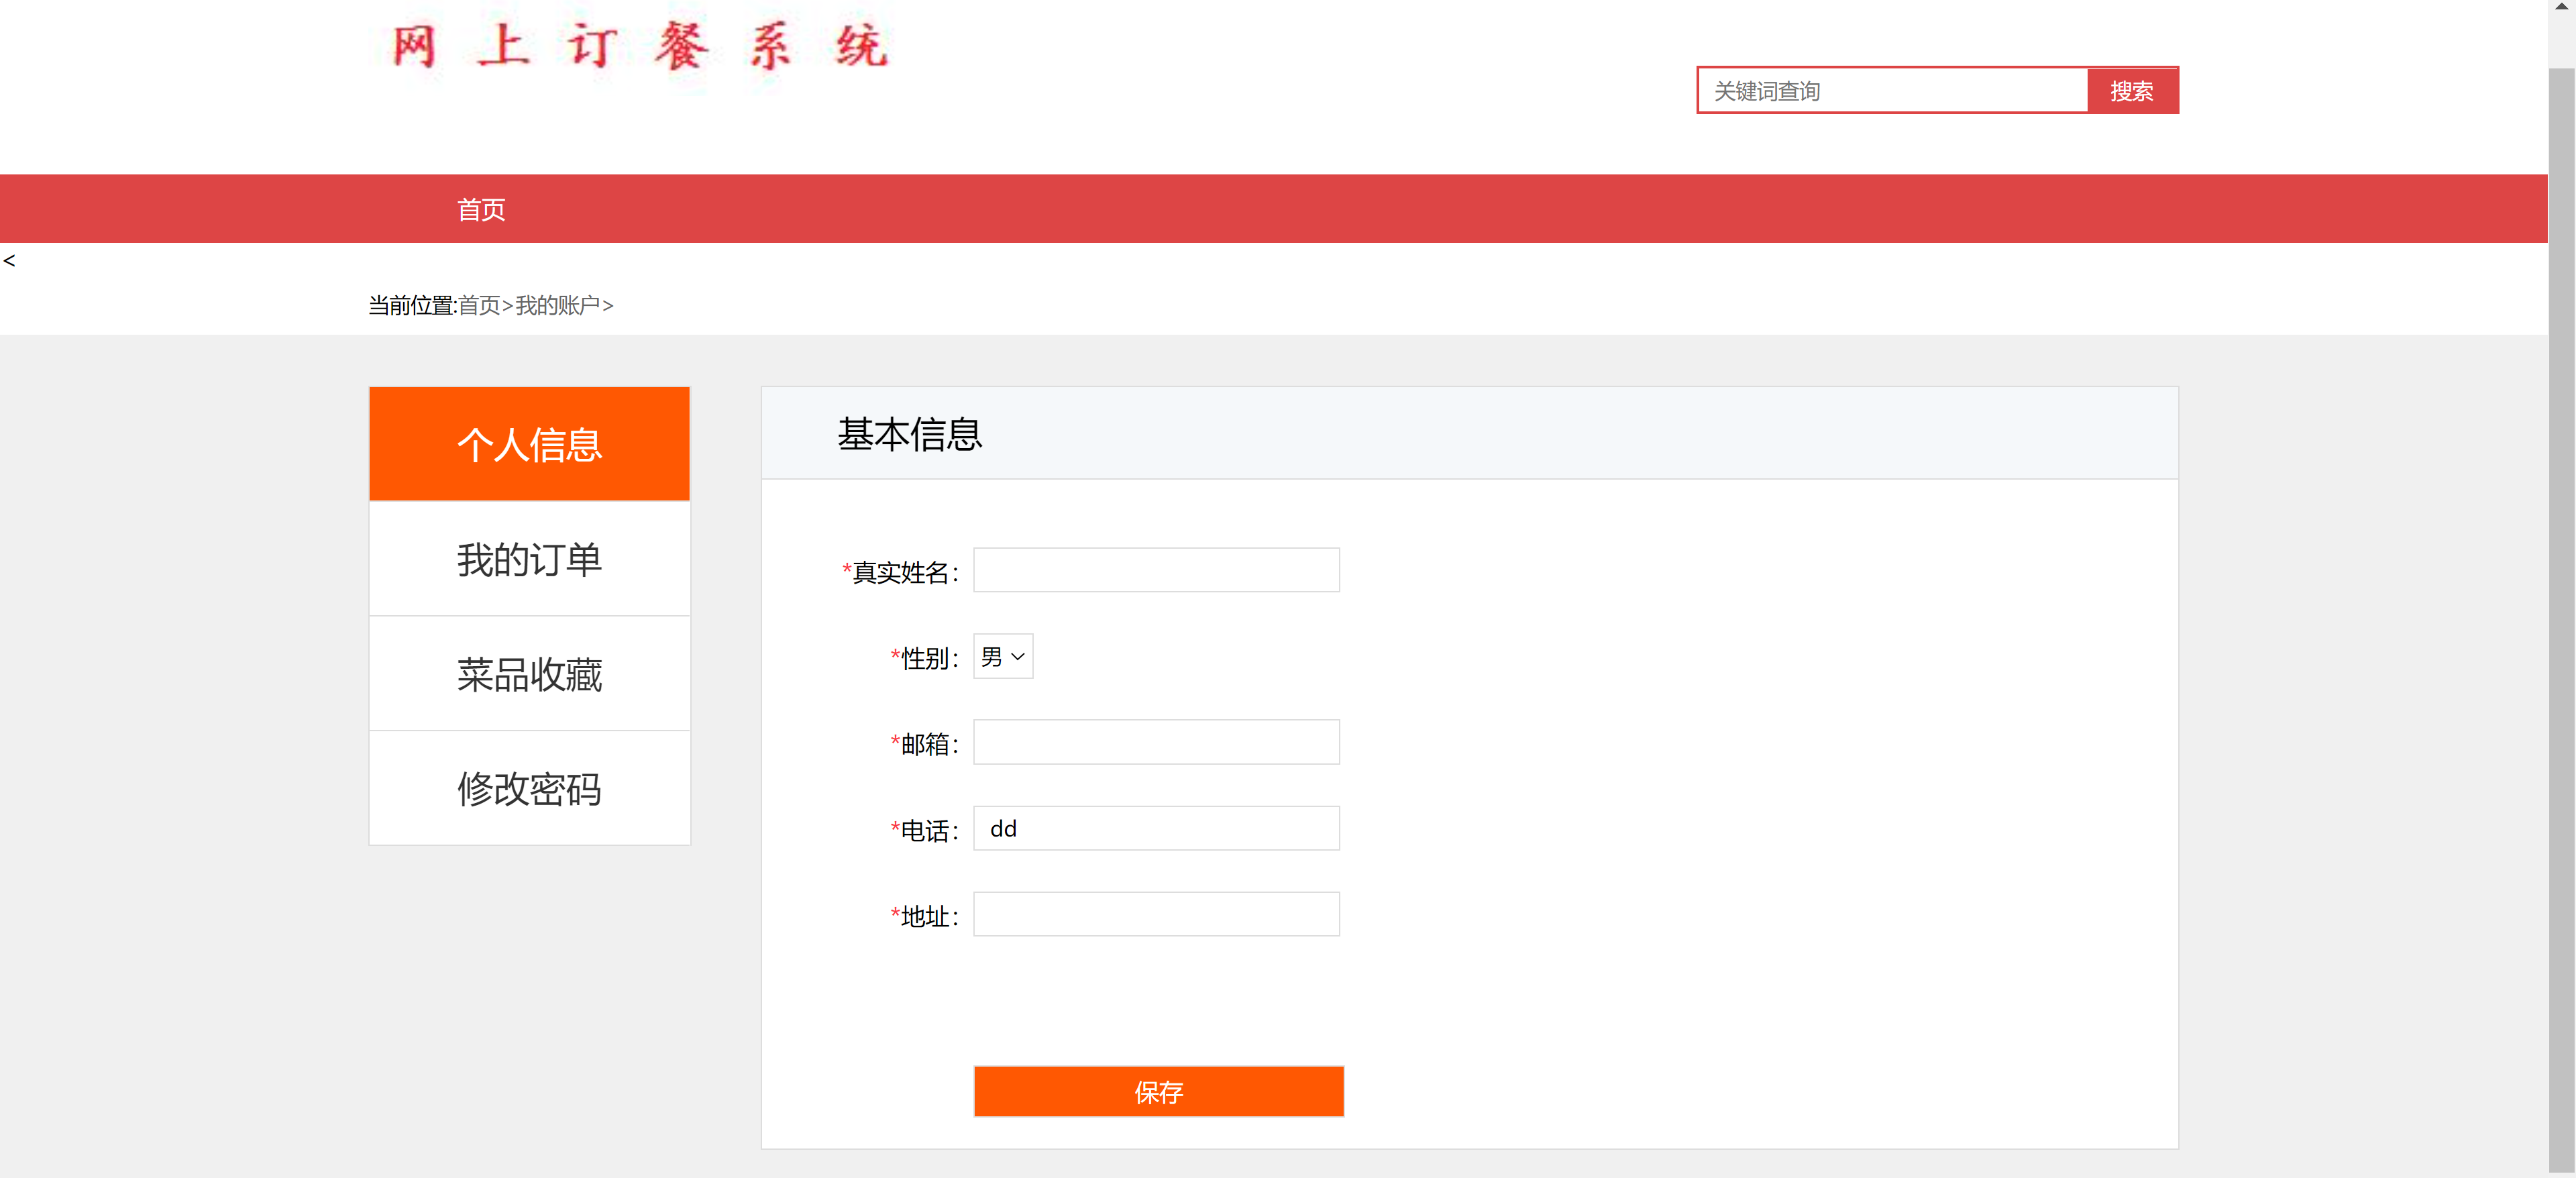The height and width of the screenshot is (1178, 2576).
Task: Focus the 真实姓名 name input
Action: (1155, 570)
